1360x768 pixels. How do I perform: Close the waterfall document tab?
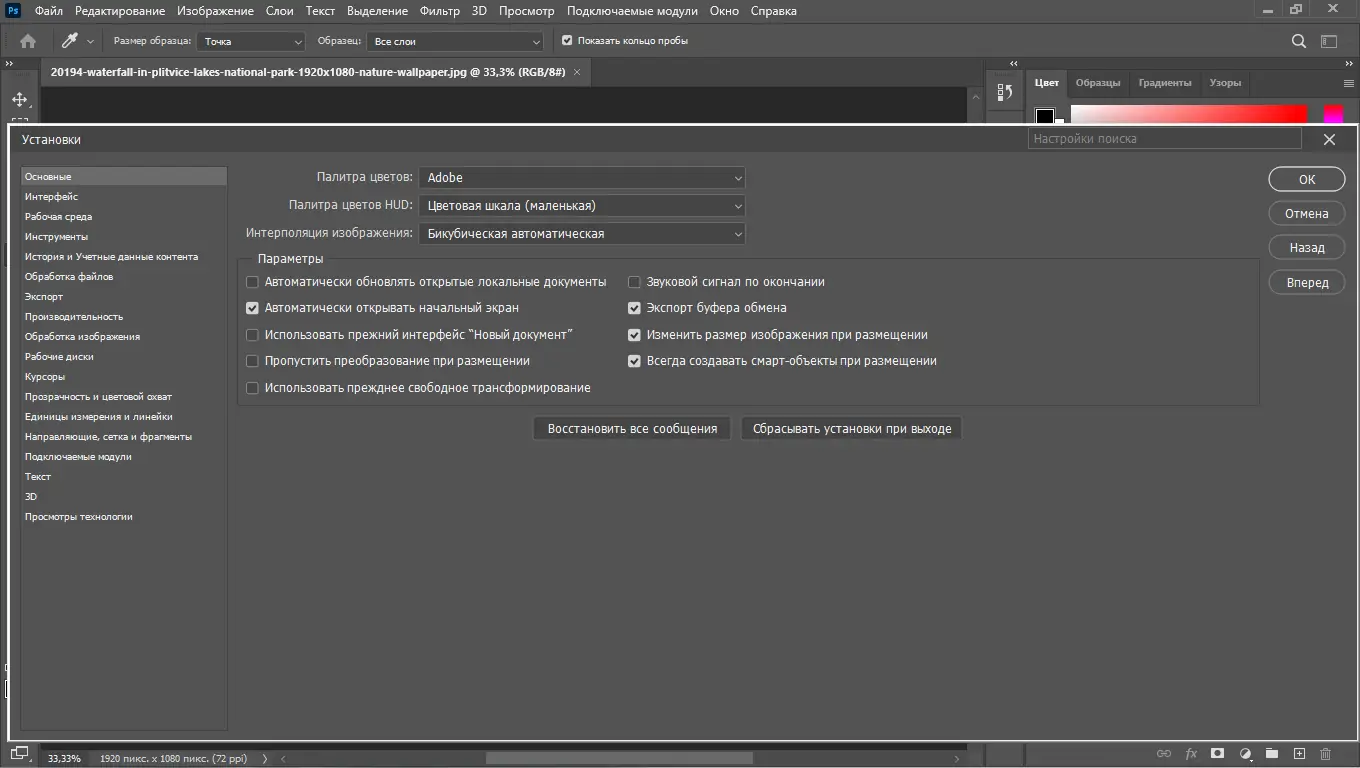tap(577, 72)
